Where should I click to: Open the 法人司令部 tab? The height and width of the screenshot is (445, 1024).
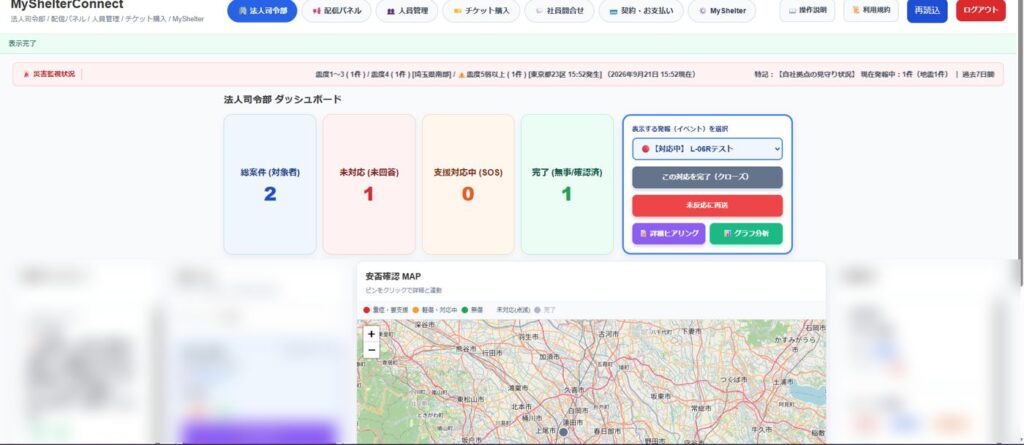click(x=262, y=10)
